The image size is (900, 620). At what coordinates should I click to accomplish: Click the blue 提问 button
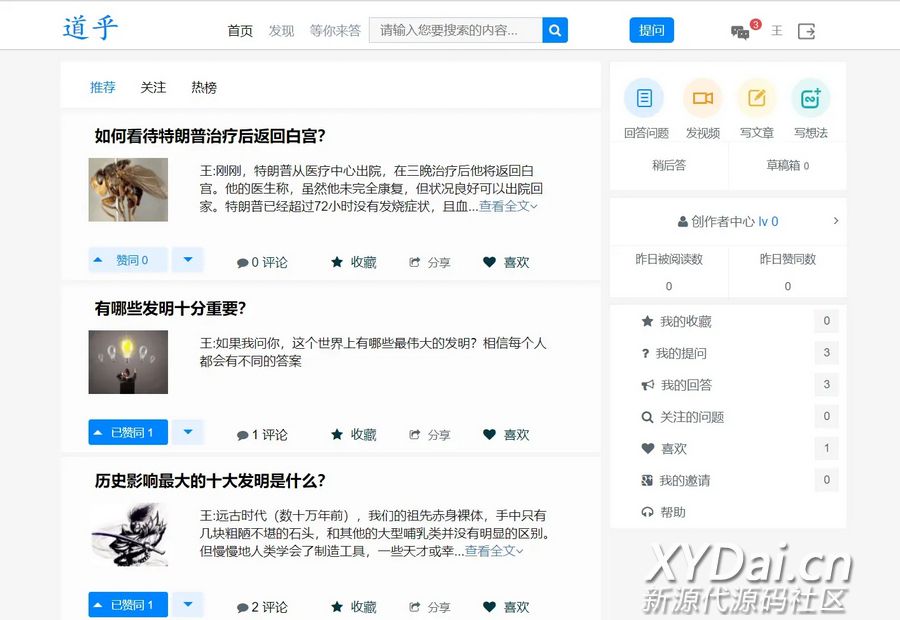click(651, 31)
